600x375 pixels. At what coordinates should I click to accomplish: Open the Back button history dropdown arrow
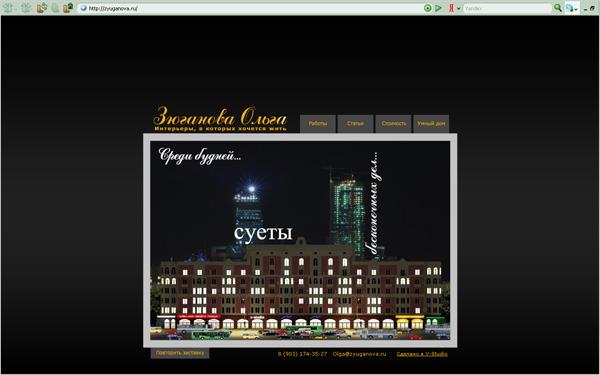(16, 10)
